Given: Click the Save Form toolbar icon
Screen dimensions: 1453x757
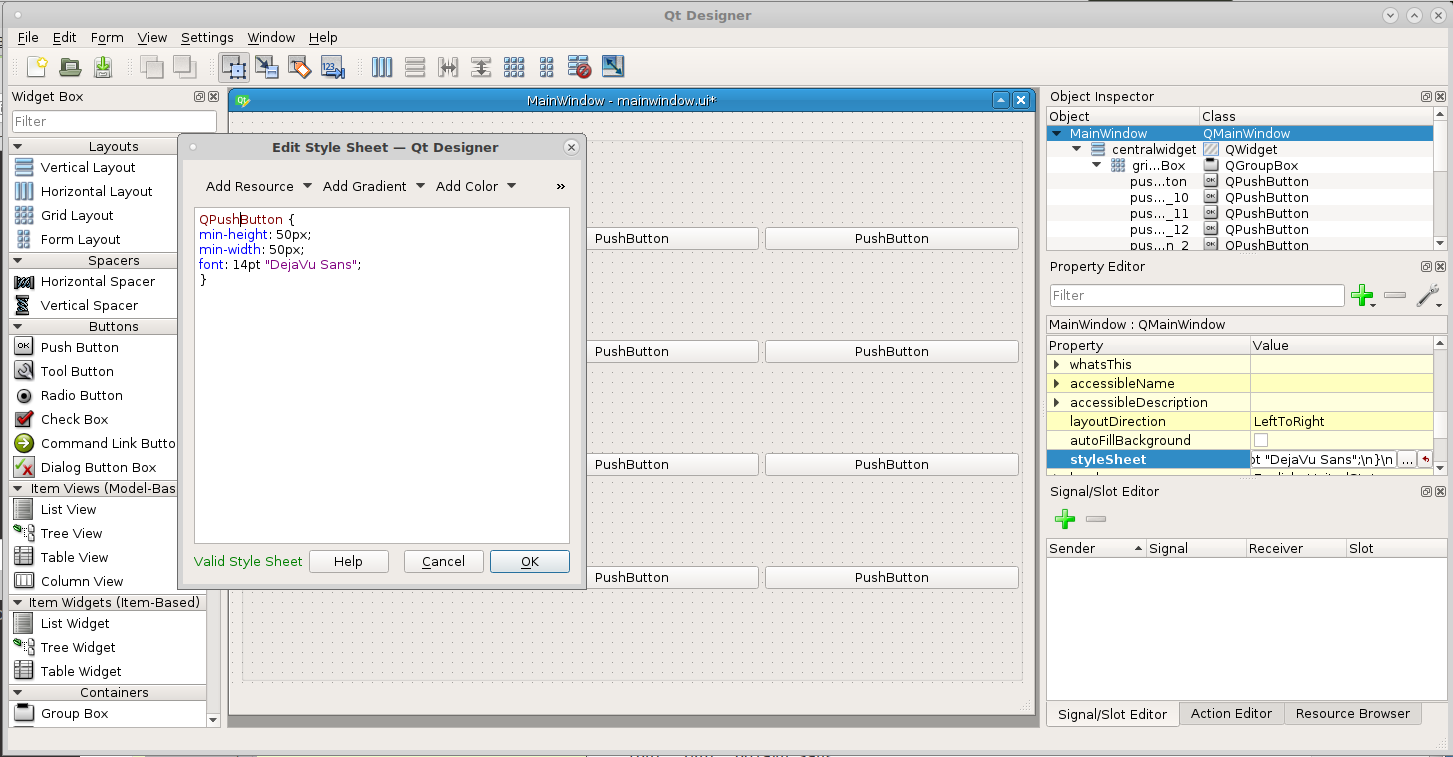Looking at the screenshot, I should (102, 67).
